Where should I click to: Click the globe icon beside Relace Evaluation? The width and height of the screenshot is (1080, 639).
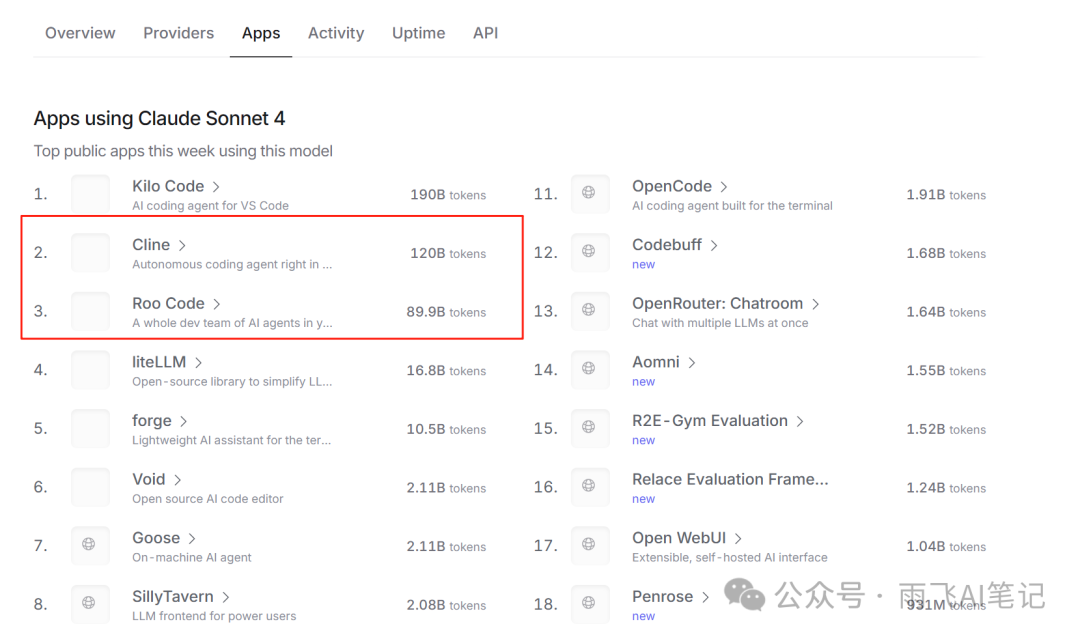click(589, 485)
